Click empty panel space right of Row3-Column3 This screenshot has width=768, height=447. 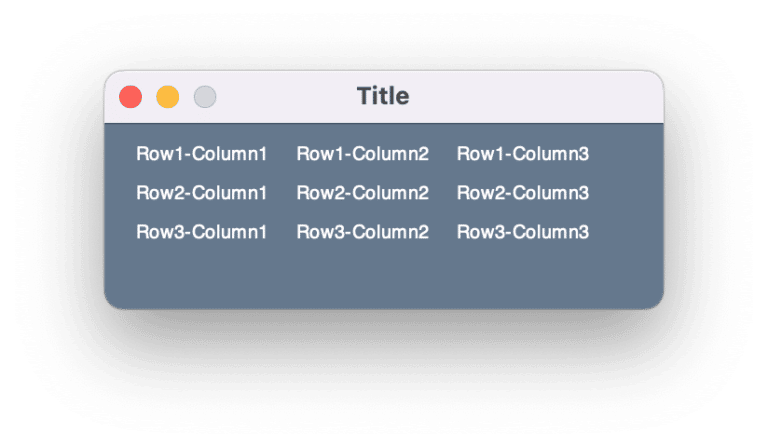(x=627, y=232)
